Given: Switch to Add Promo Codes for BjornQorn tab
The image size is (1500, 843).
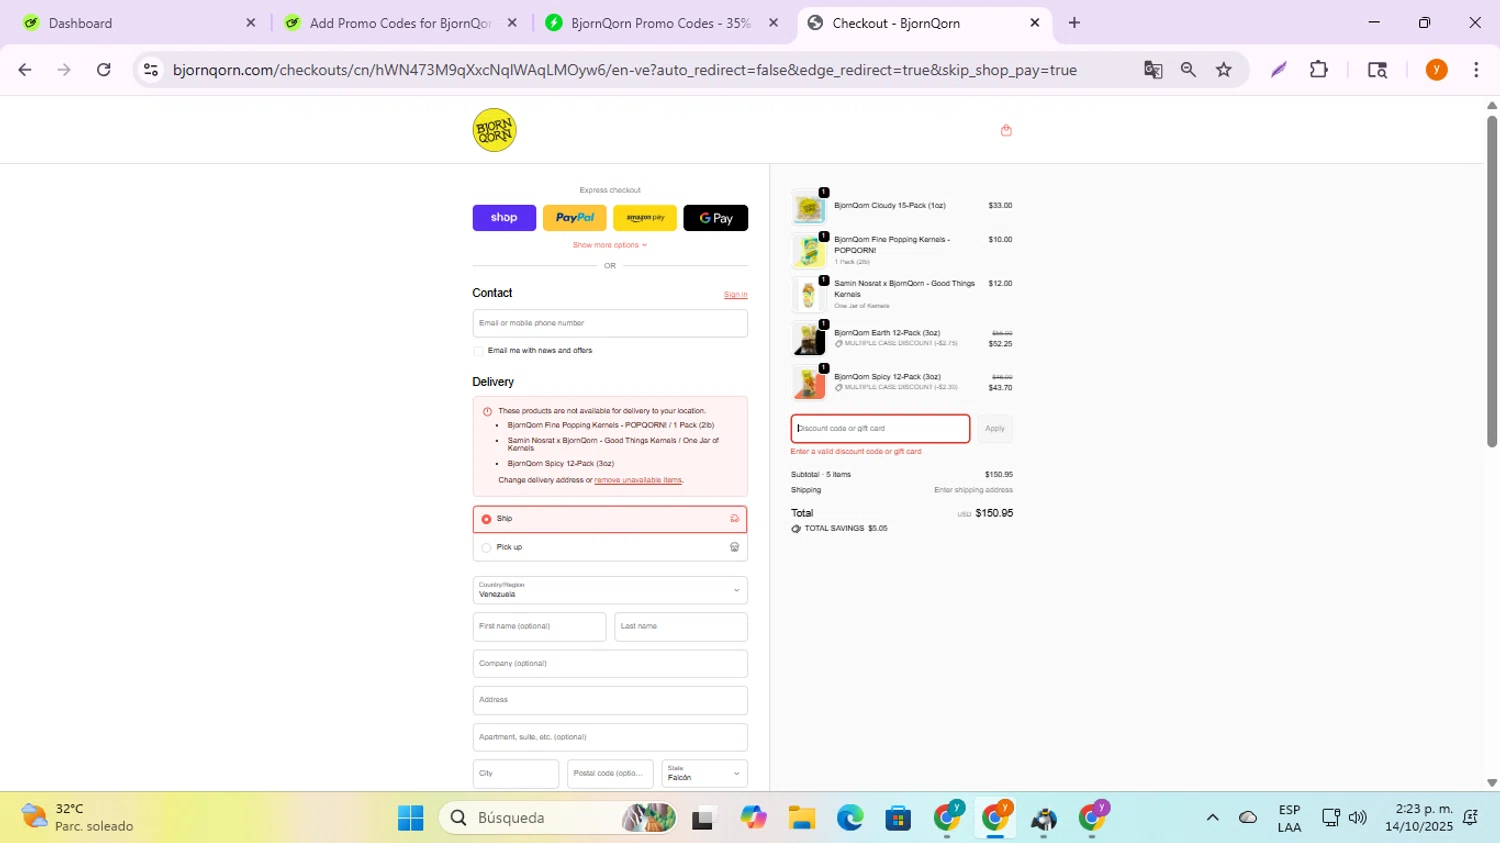Looking at the screenshot, I should point(400,23).
